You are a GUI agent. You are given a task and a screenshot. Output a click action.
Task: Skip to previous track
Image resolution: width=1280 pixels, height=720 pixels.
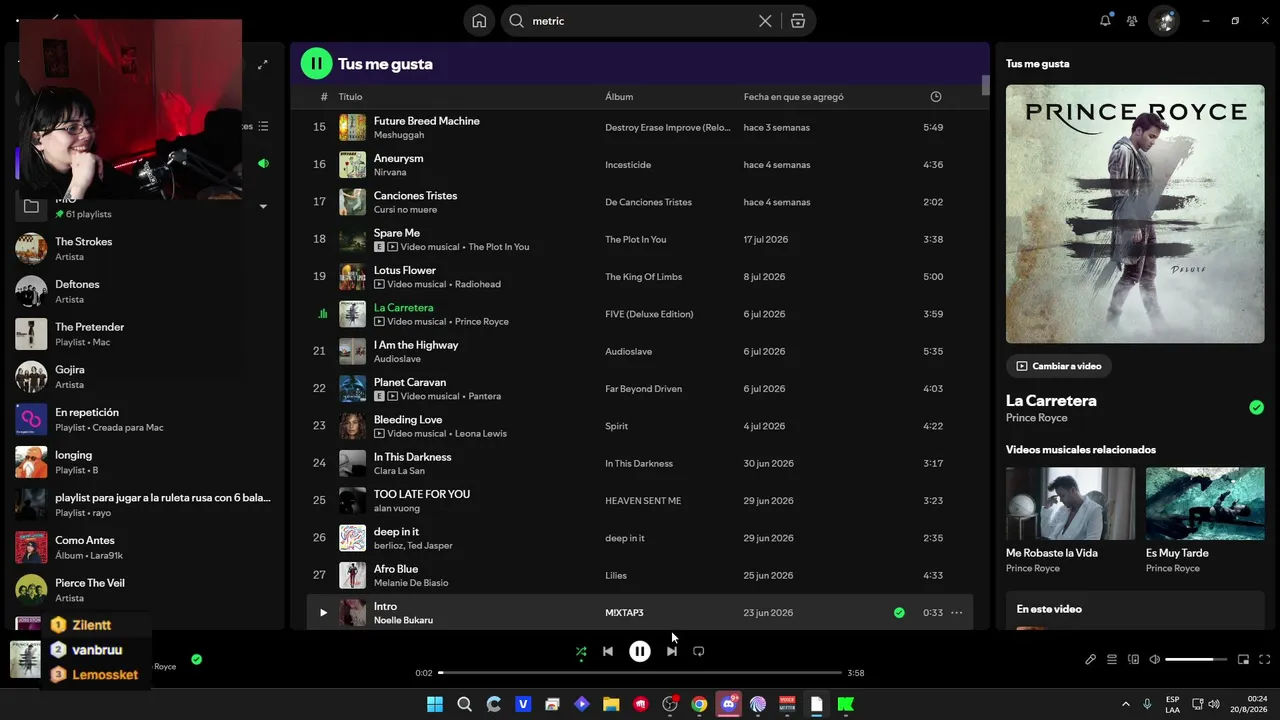[607, 652]
